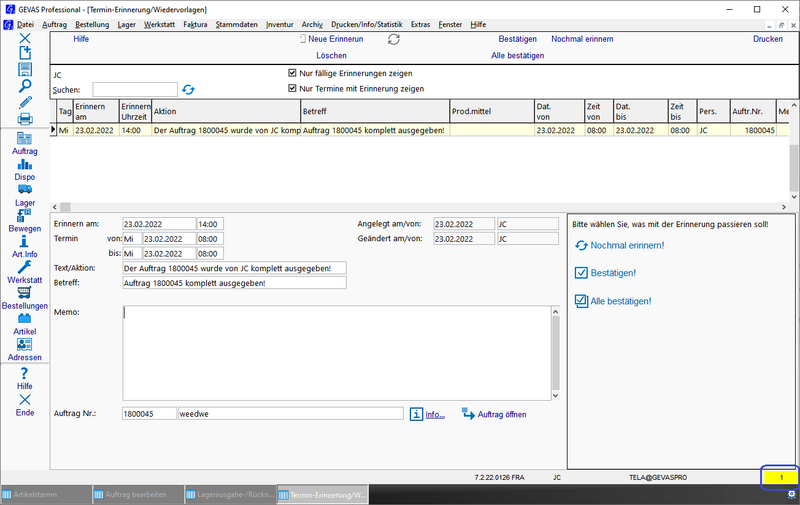This screenshot has width=800, height=505.
Task: Click into the Memo text area
Action: (x=335, y=350)
